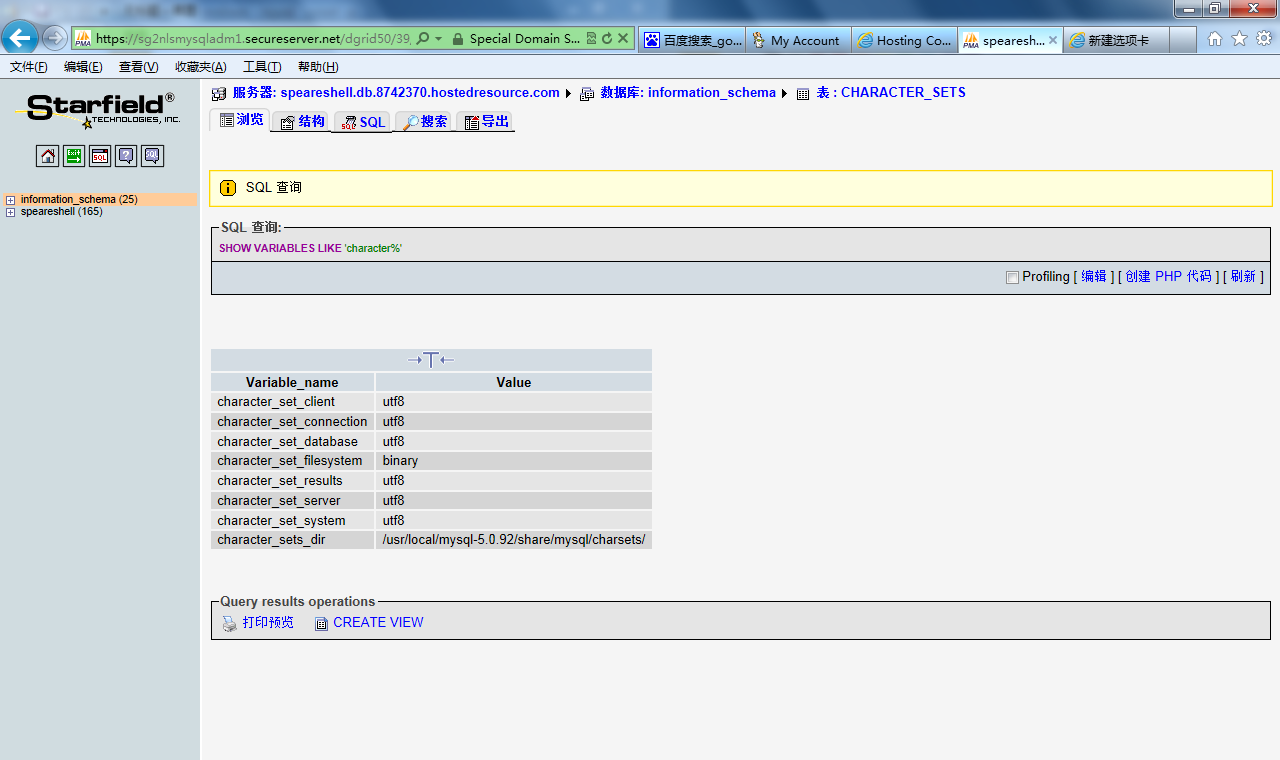Image resolution: width=1280 pixels, height=760 pixels.
Task: Click the 打印预览 link
Action: coord(268,623)
